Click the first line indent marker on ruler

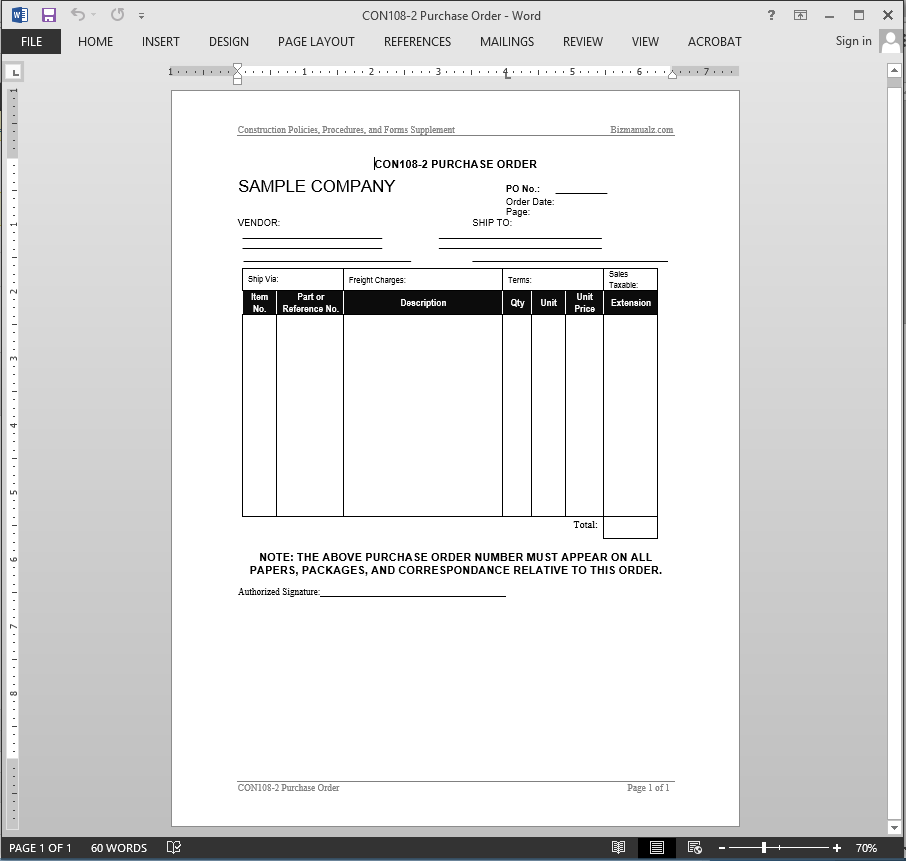click(x=237, y=66)
